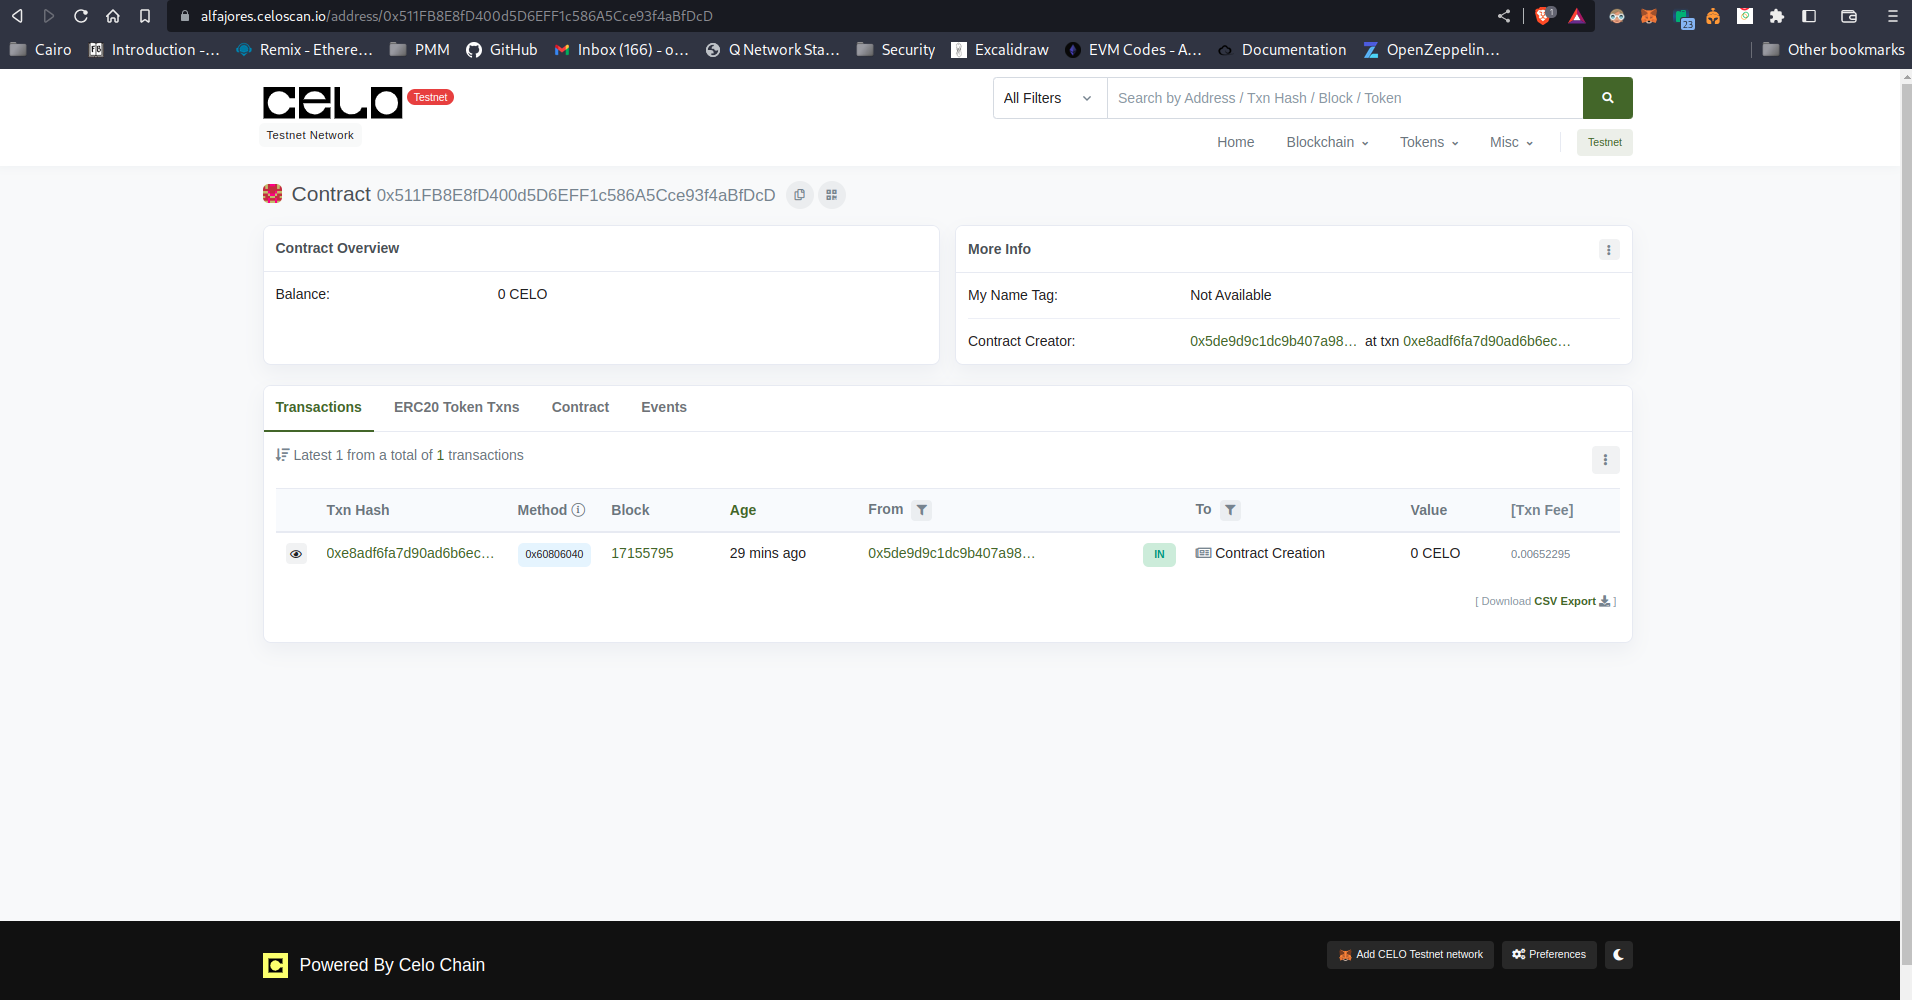Screen dimensions: 1912x1000
Task: Go back using the browser back arrow
Action: coord(17,16)
